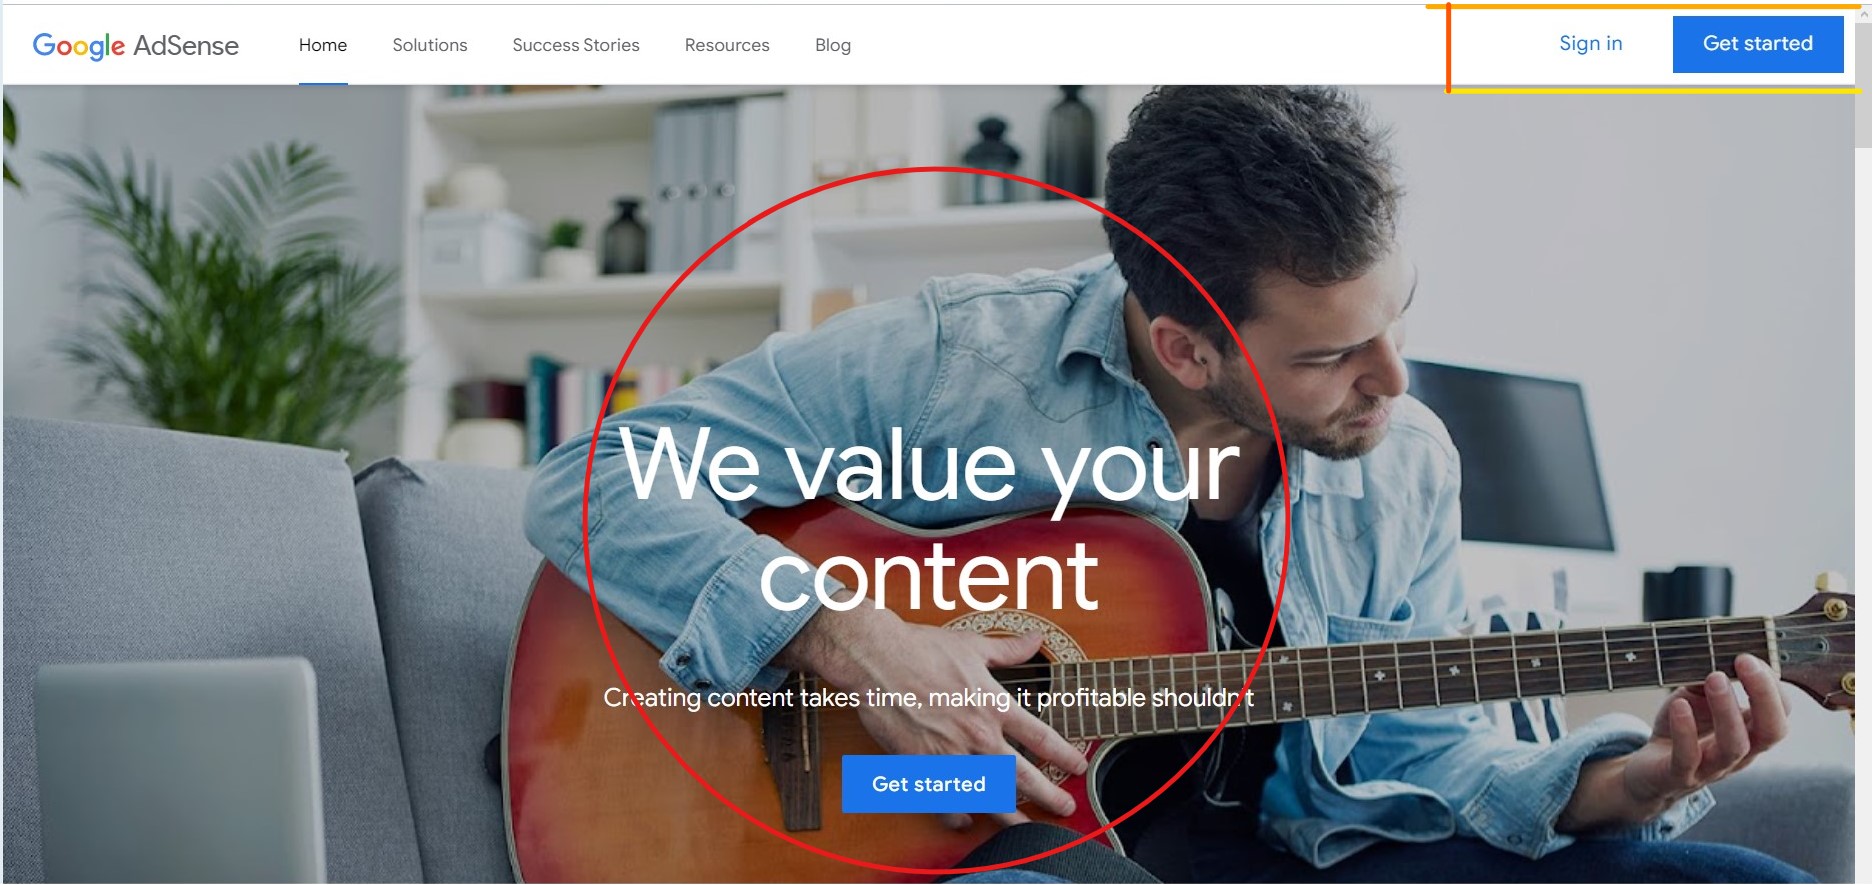The width and height of the screenshot is (1872, 885).
Task: Click the Google AdSense logo
Action: coord(135,46)
